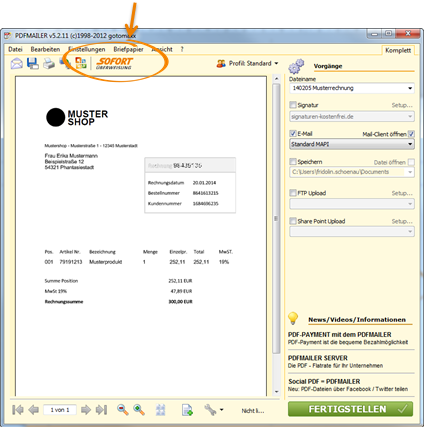Screen dimensions: 424x427
Task: Click the invoice page preview
Action: tap(141, 236)
